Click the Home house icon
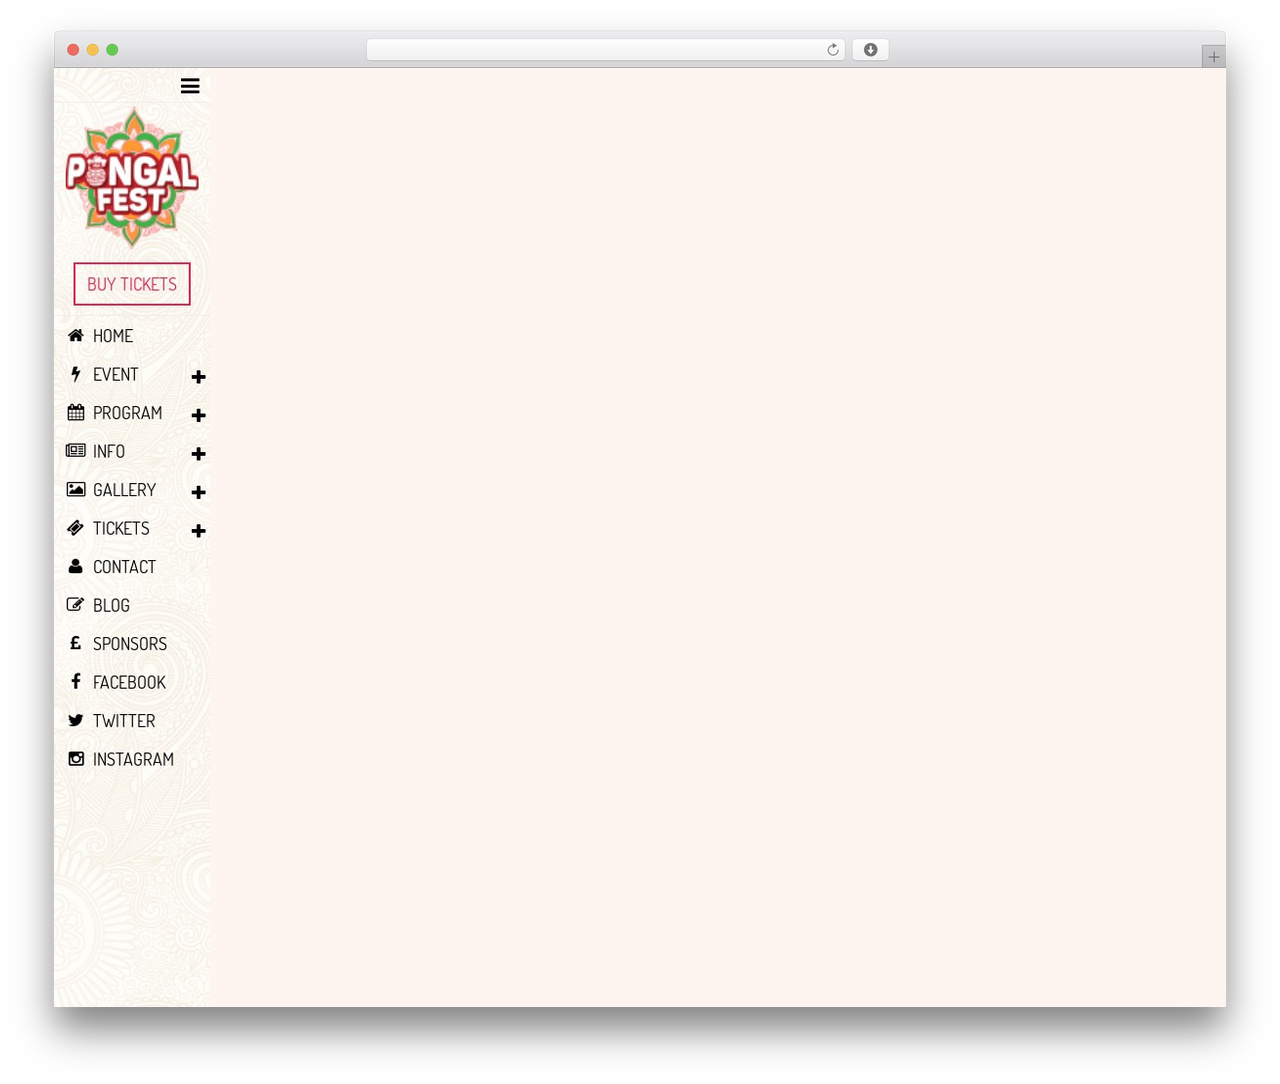The height and width of the screenshot is (1084, 1280). tap(76, 335)
